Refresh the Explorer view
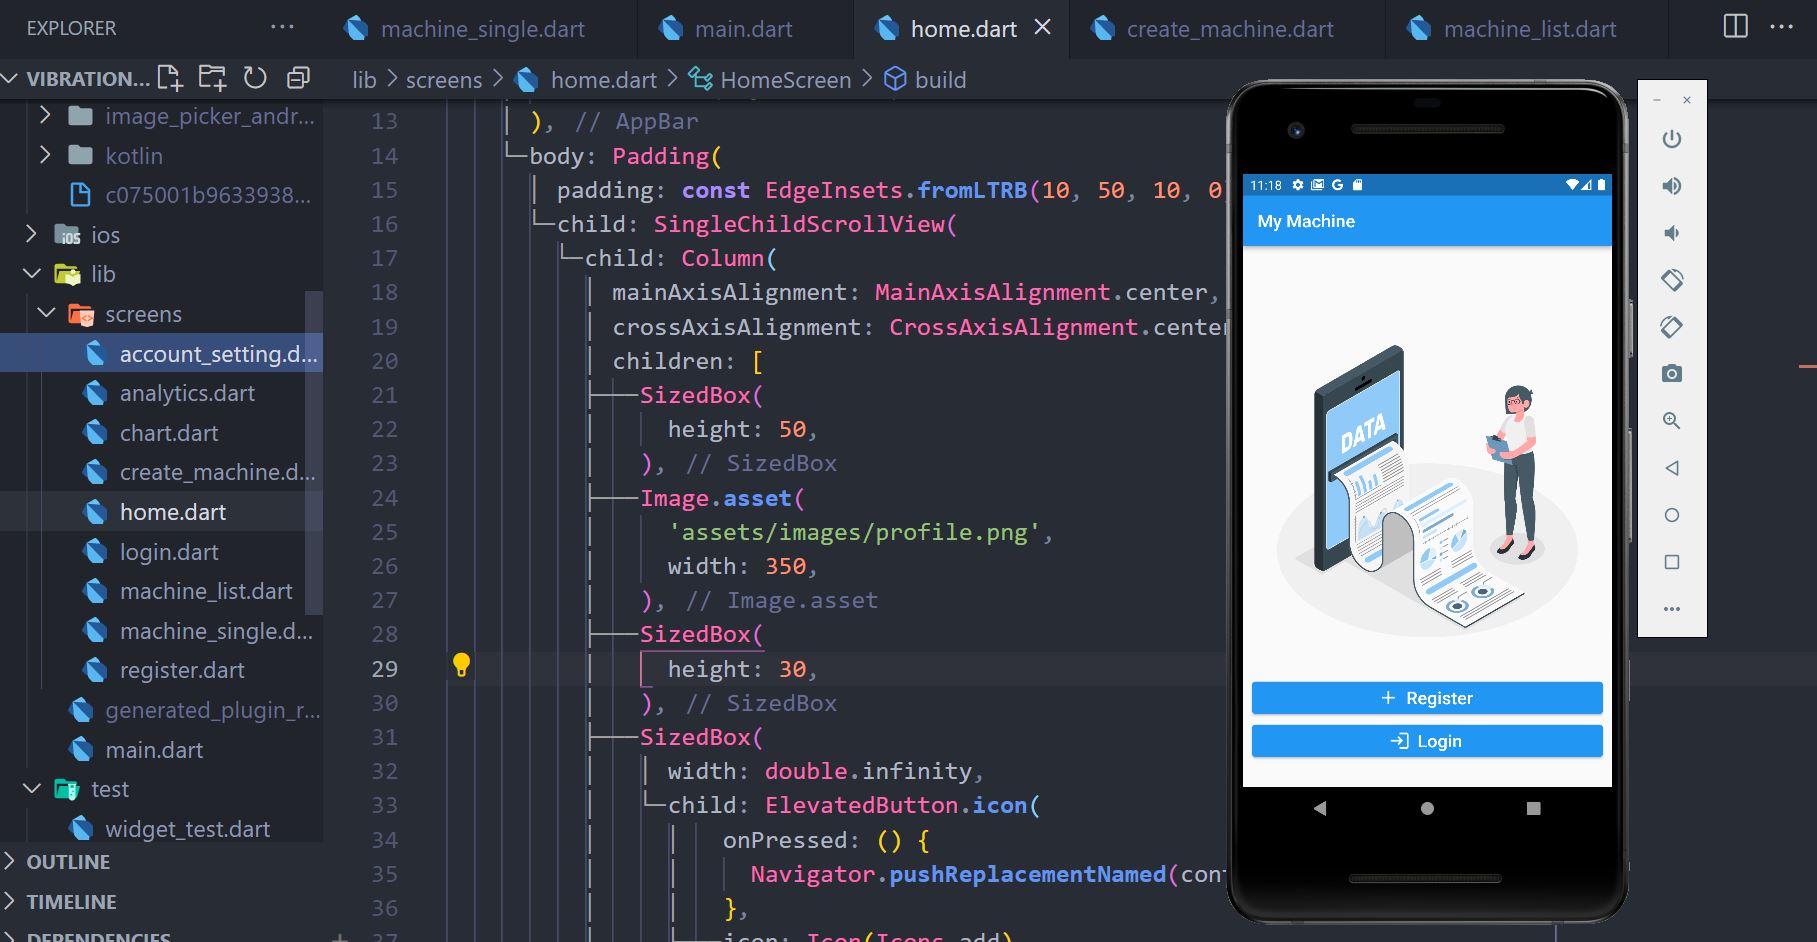This screenshot has width=1817, height=942. point(257,77)
